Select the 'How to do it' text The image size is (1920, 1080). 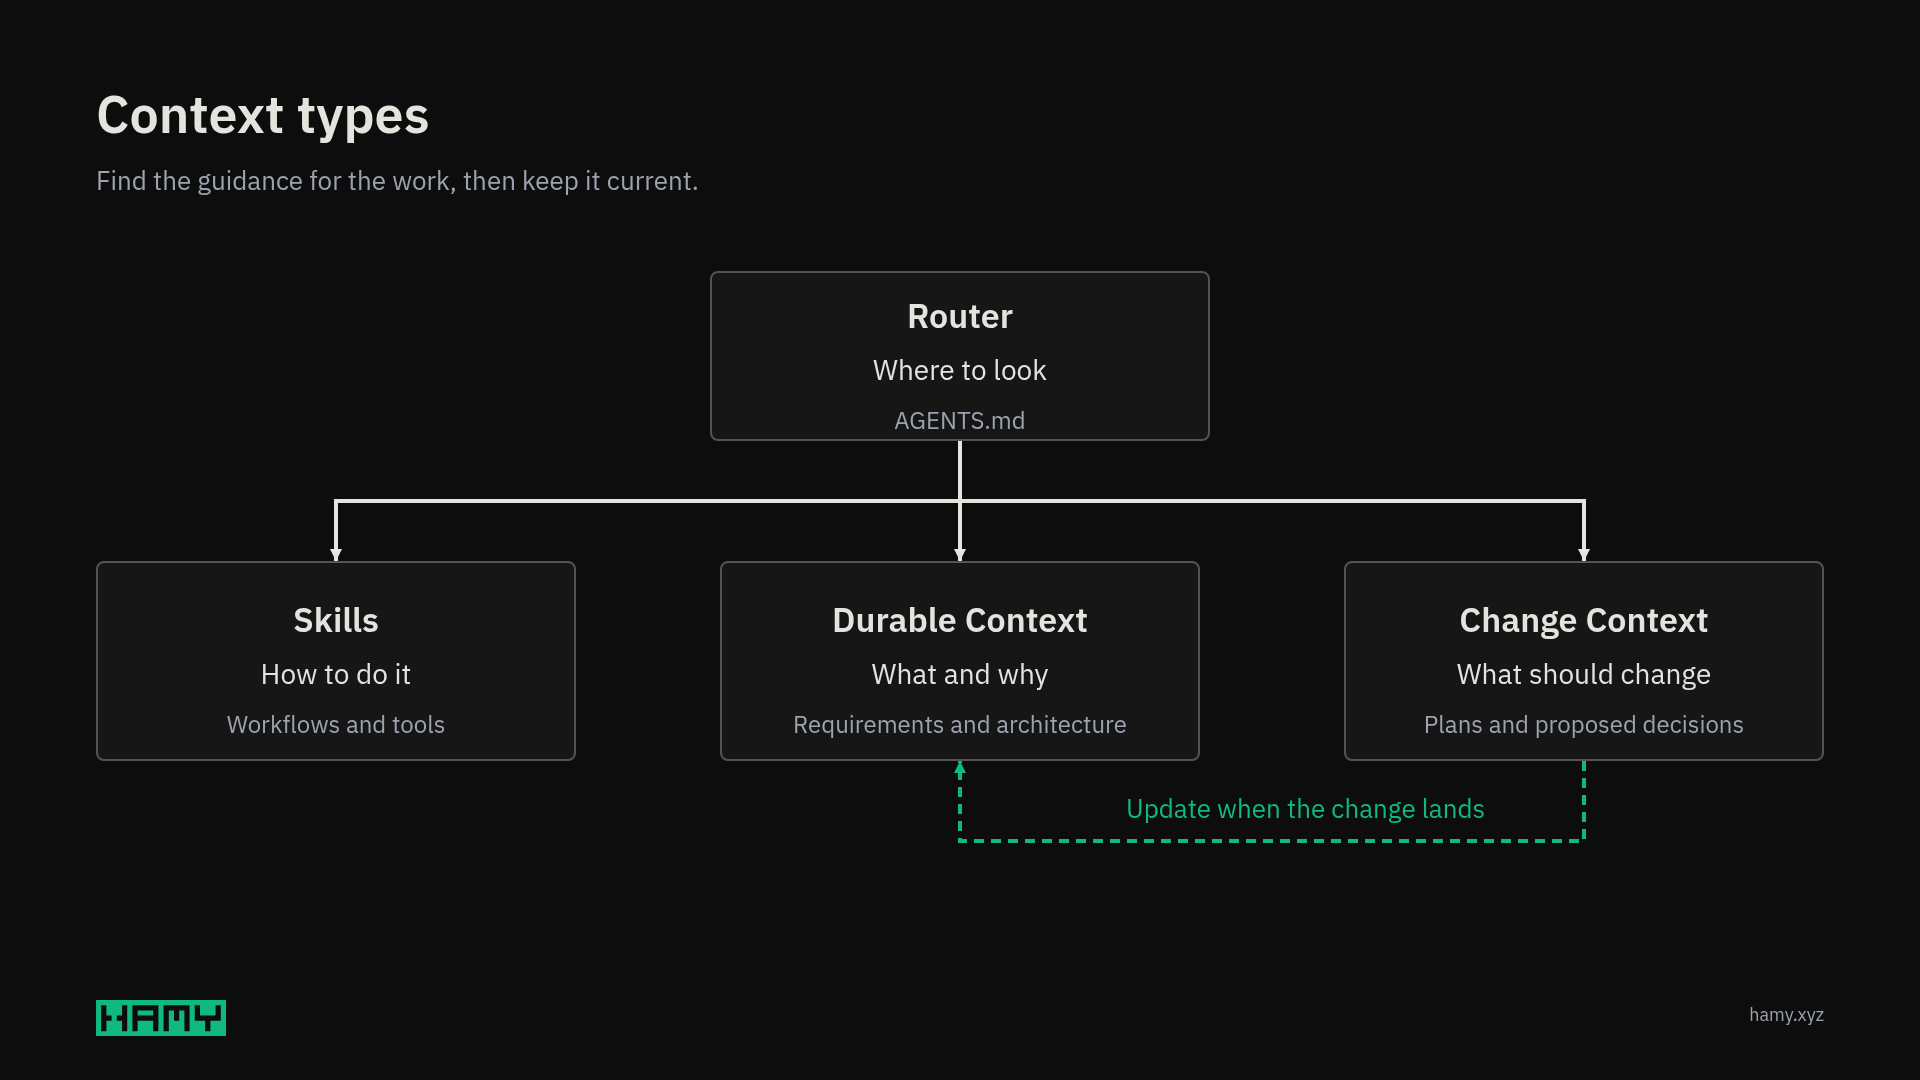[x=336, y=674]
